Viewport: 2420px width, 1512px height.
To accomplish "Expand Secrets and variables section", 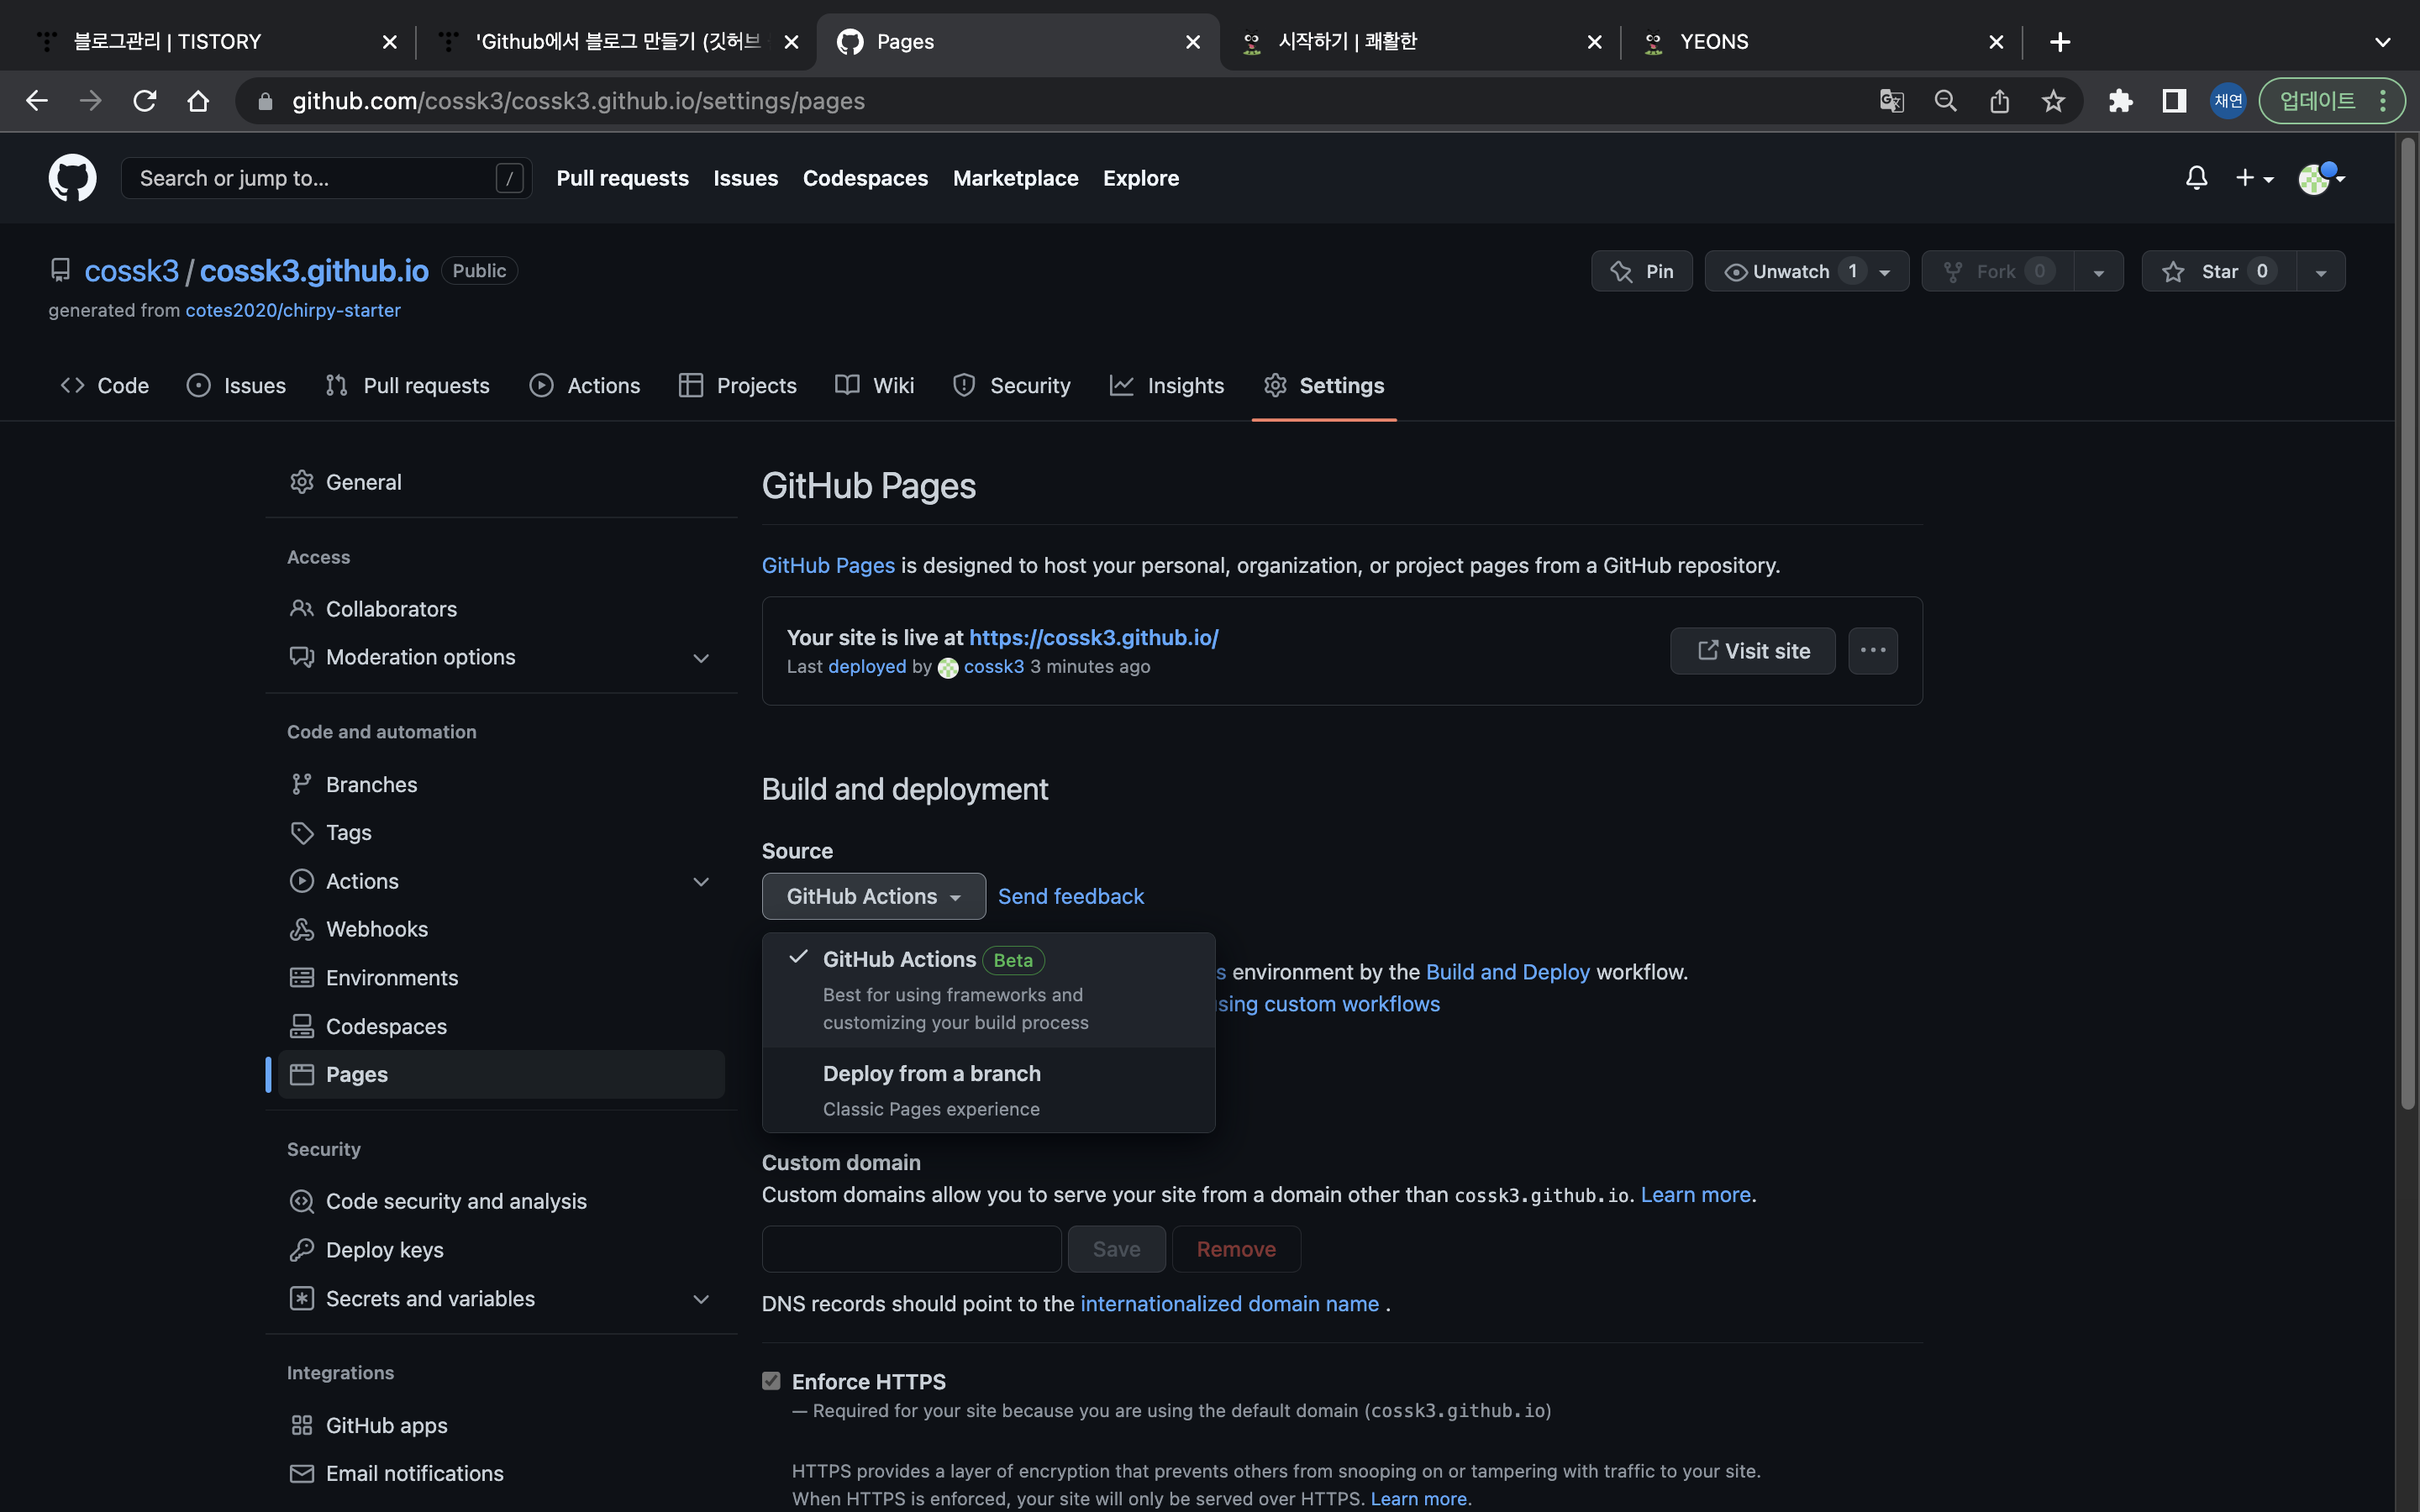I will pyautogui.click(x=701, y=1299).
